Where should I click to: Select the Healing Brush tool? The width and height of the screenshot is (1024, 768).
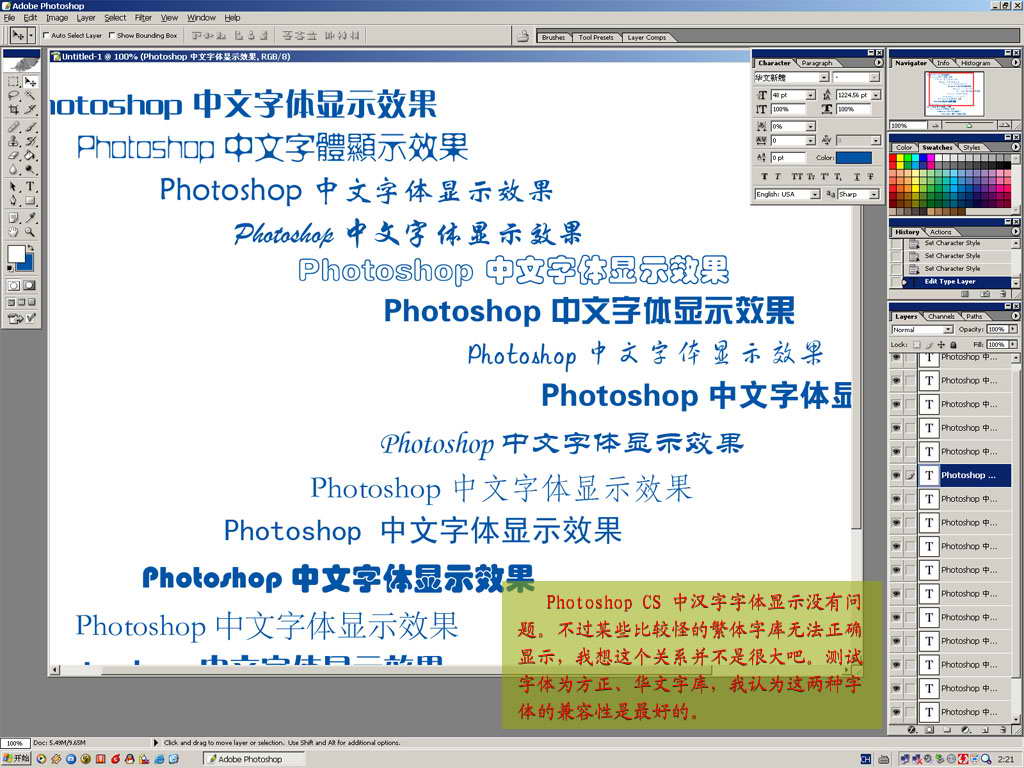tap(13, 127)
